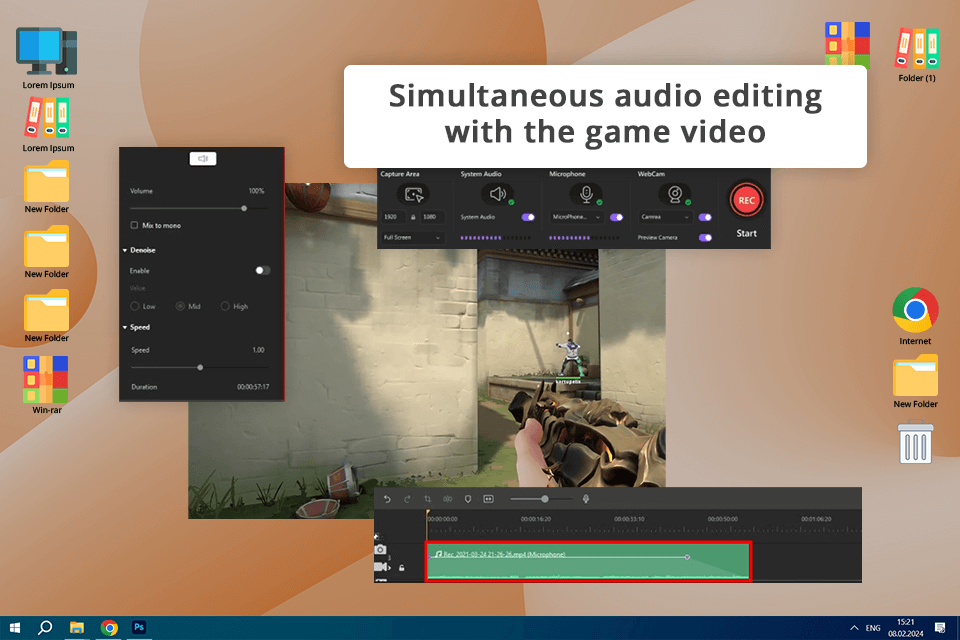Open the Internet Chrome desktop shortcut
Viewport: 960px width, 640px height.
(x=915, y=317)
